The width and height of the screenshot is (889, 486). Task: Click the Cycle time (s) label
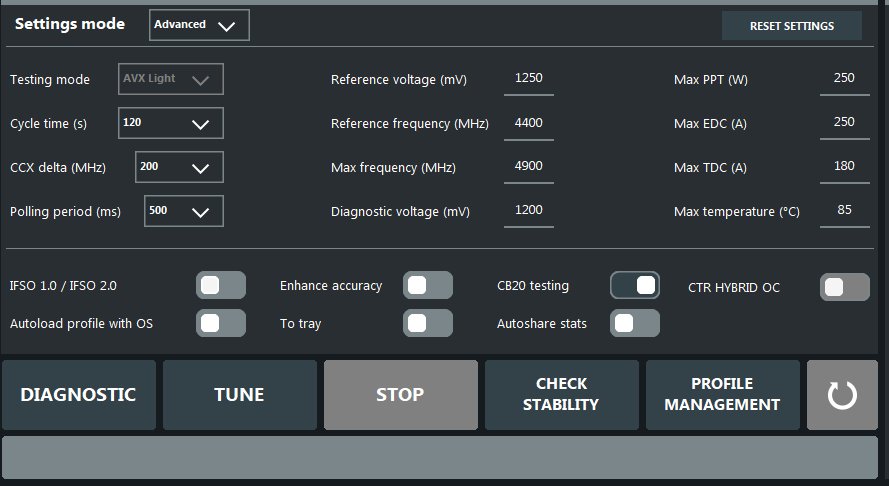(x=48, y=124)
